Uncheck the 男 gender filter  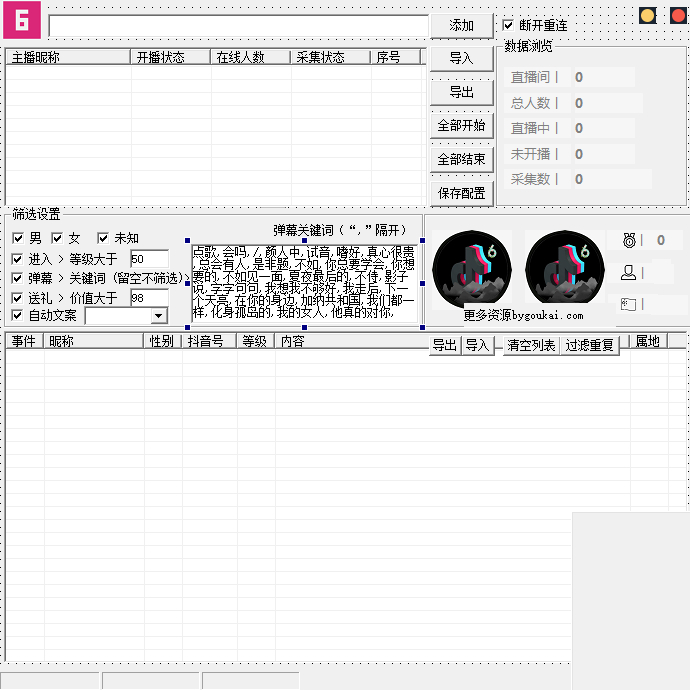click(x=18, y=238)
